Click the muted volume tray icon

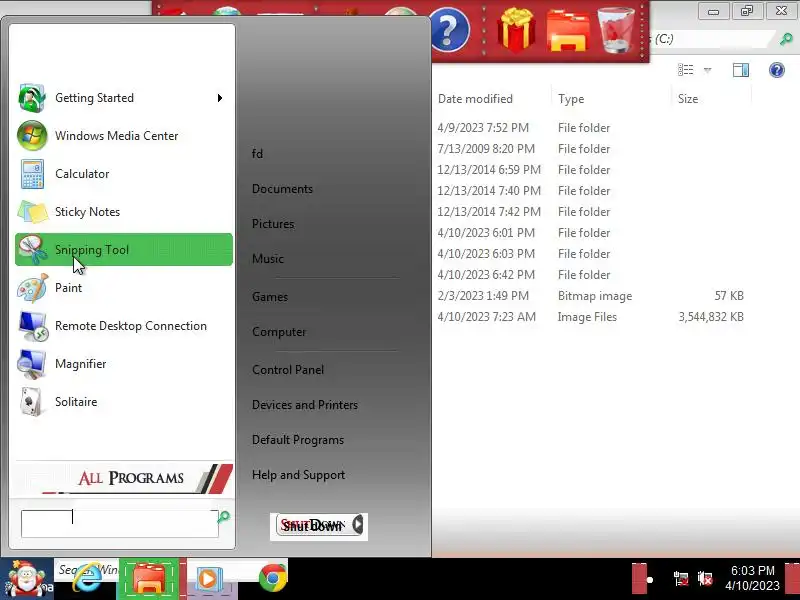pyautogui.click(x=705, y=579)
